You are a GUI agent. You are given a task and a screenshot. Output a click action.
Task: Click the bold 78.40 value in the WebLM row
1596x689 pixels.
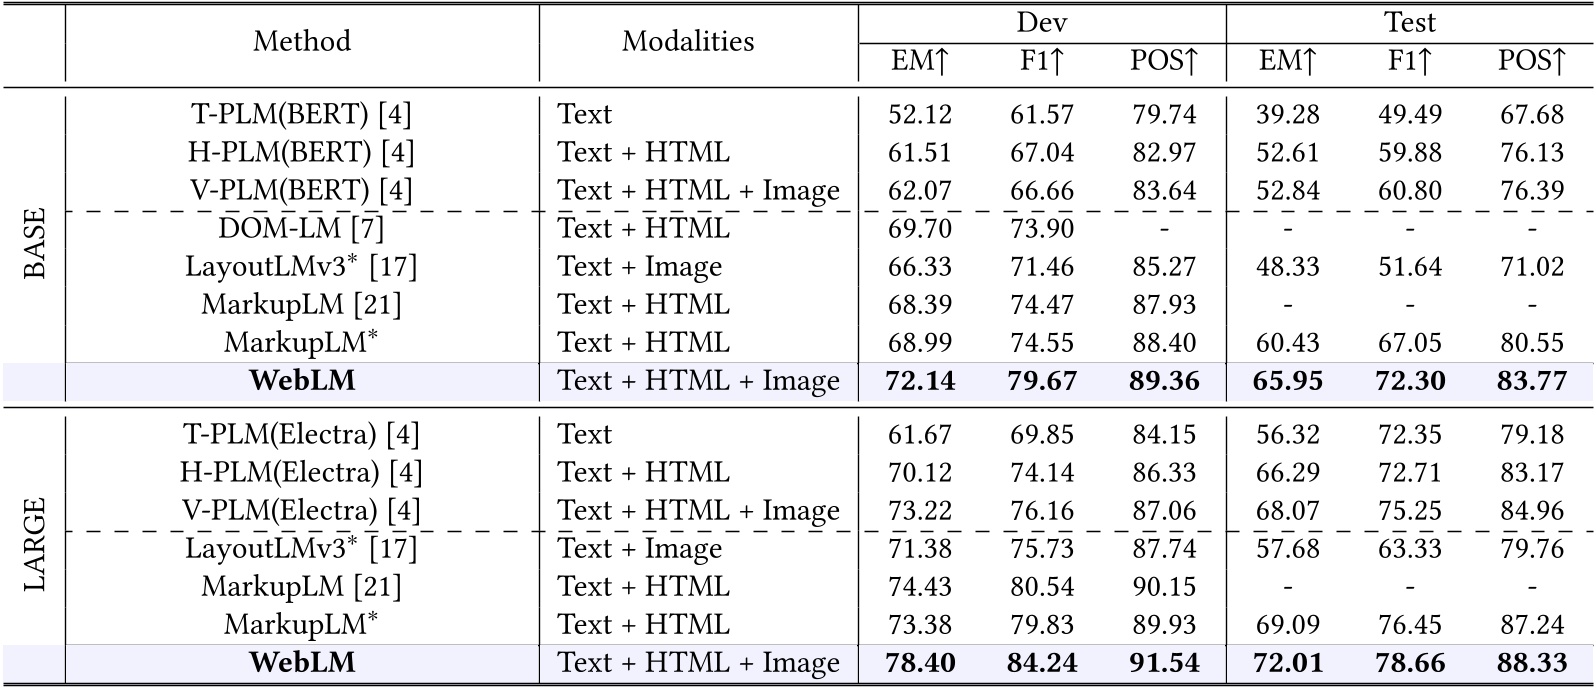(x=920, y=663)
